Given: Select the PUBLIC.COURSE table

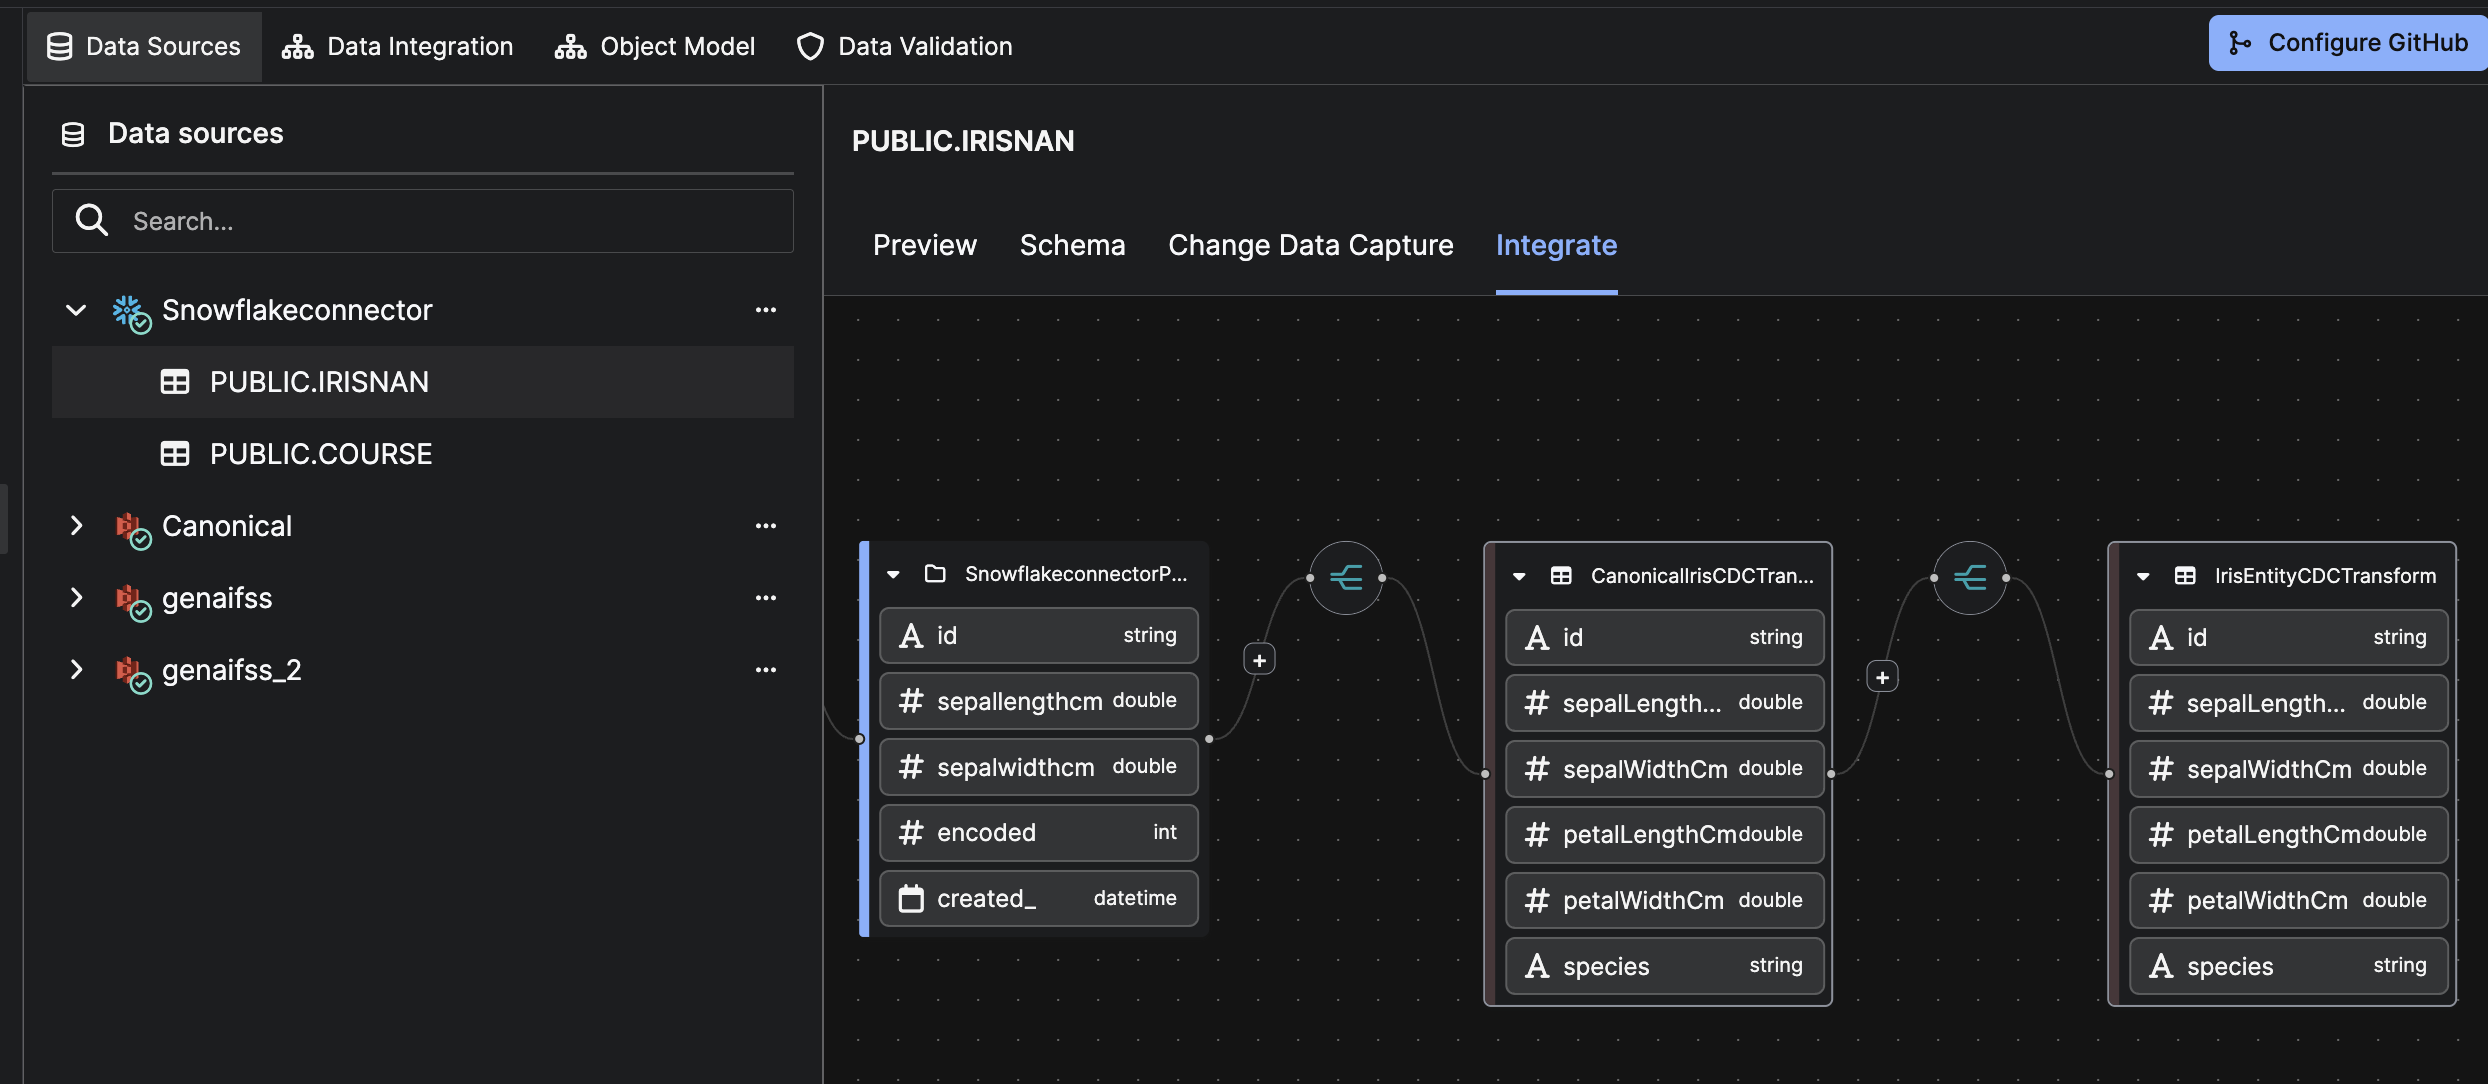Looking at the screenshot, I should pos(320,454).
